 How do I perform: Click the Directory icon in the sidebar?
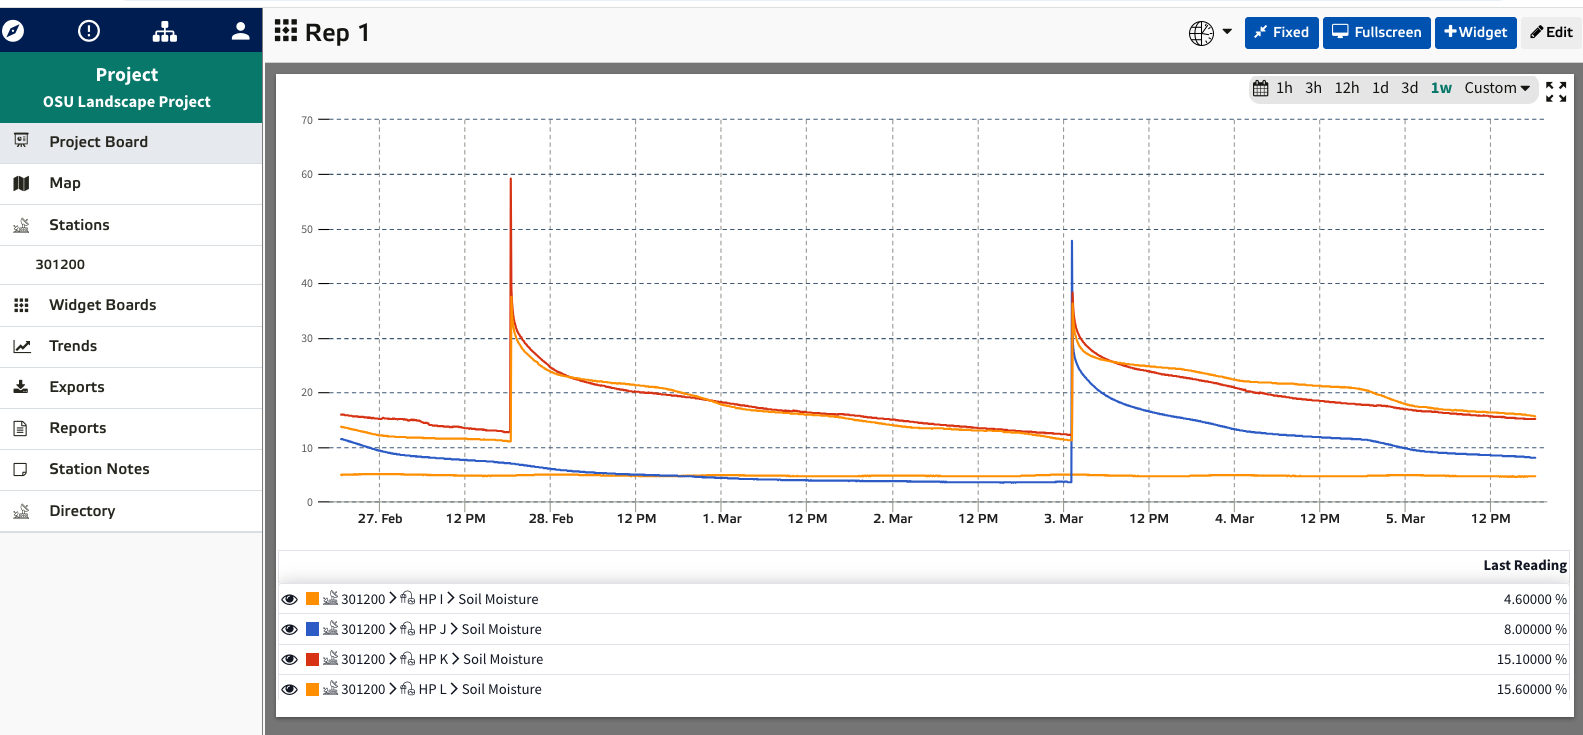(x=21, y=511)
